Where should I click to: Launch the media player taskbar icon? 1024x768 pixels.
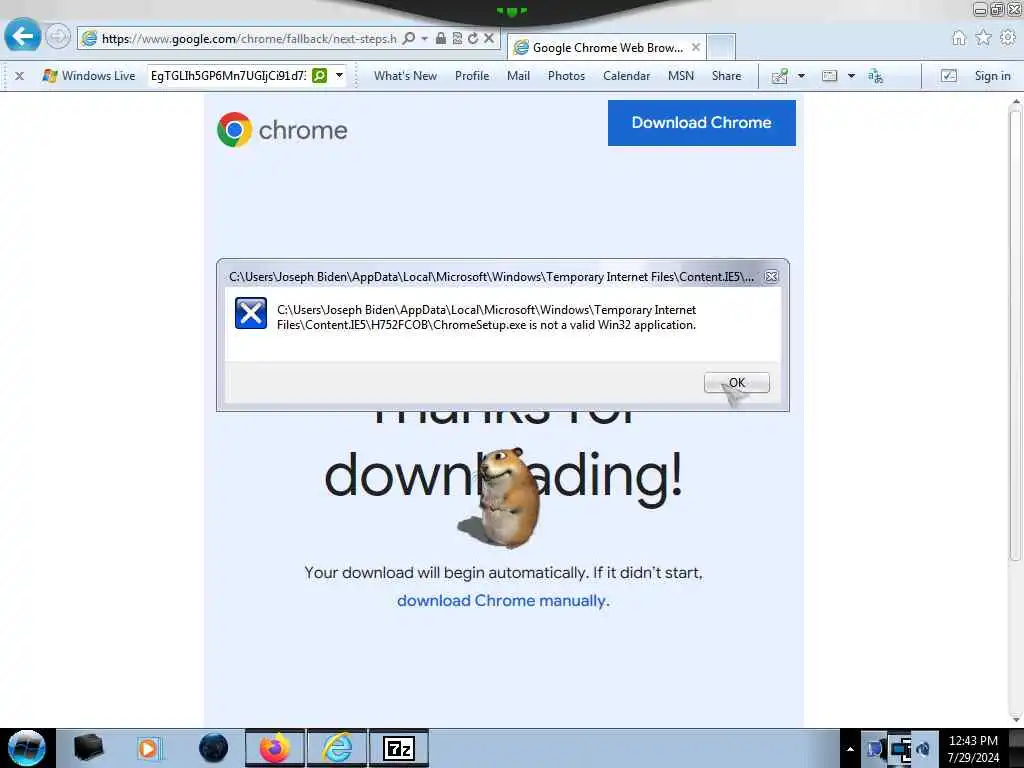148,748
